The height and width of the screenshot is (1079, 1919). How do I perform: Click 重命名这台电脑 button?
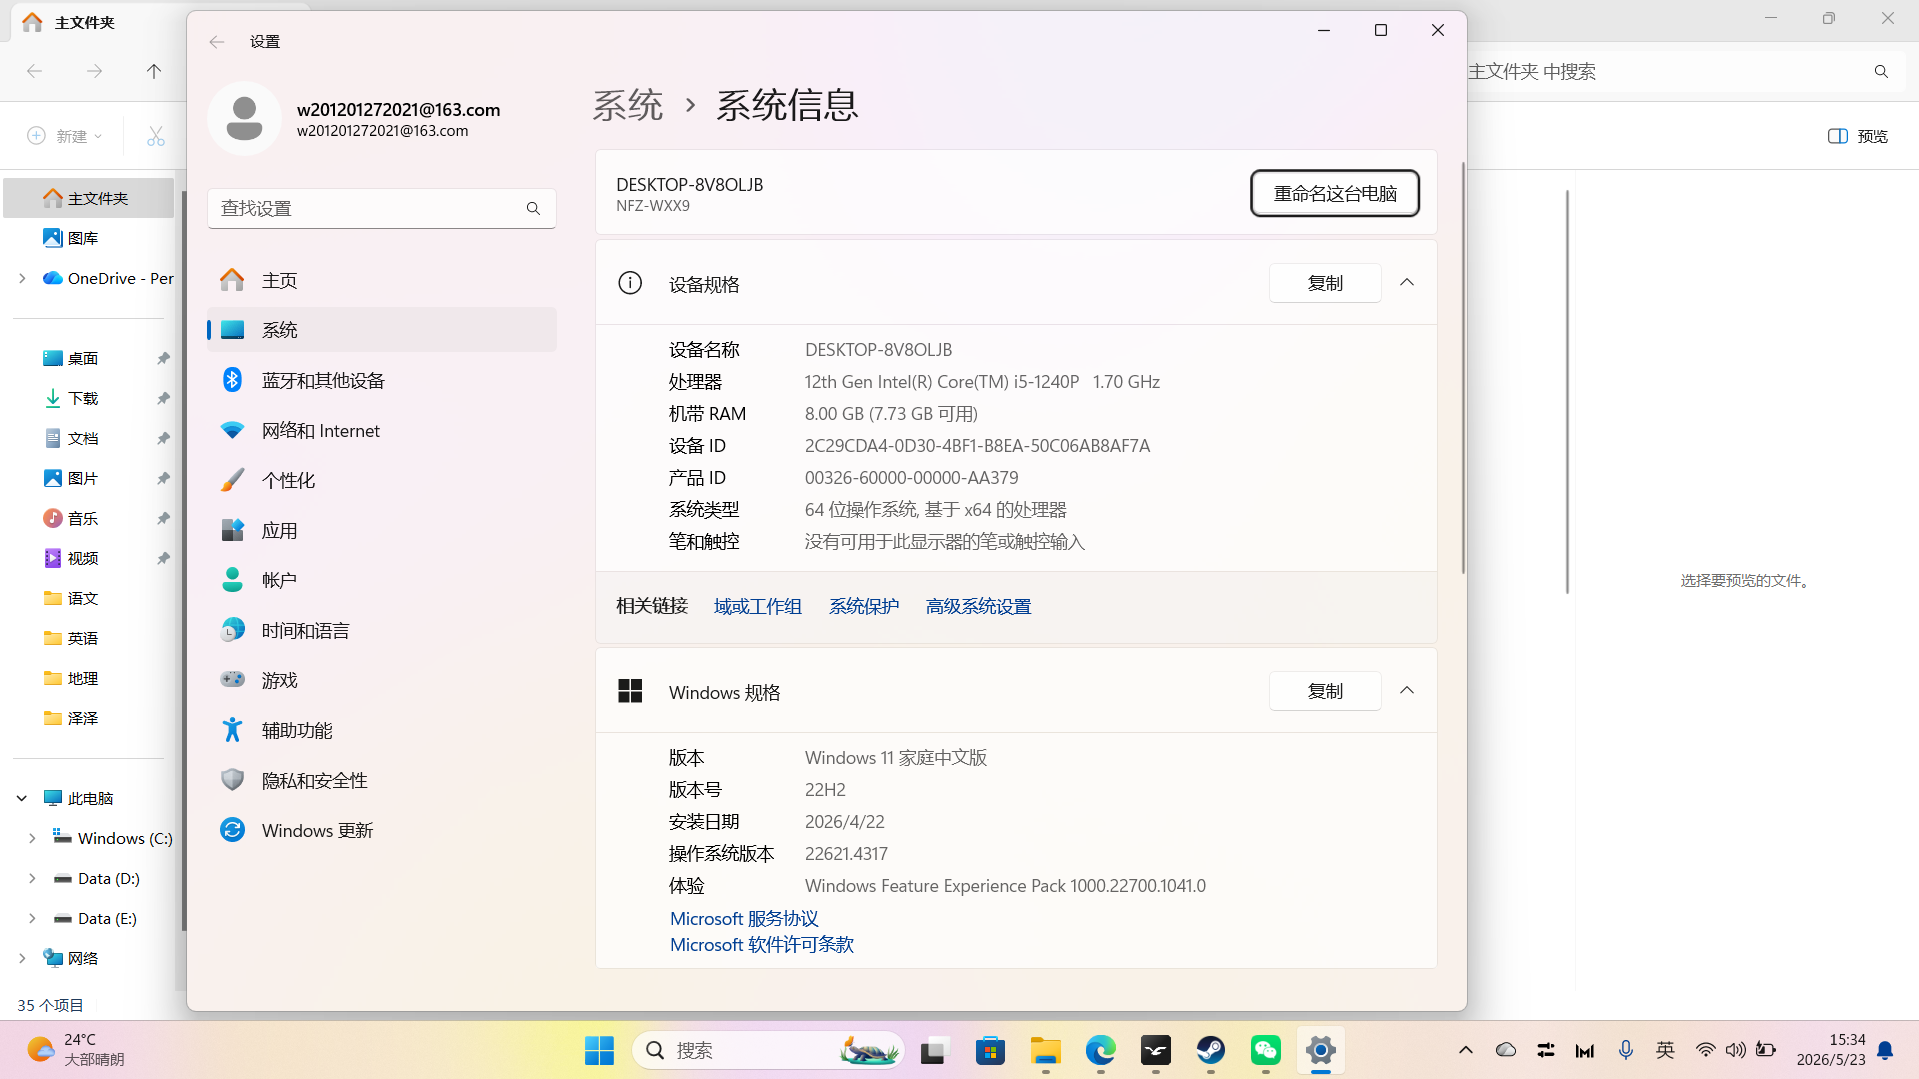1334,193
